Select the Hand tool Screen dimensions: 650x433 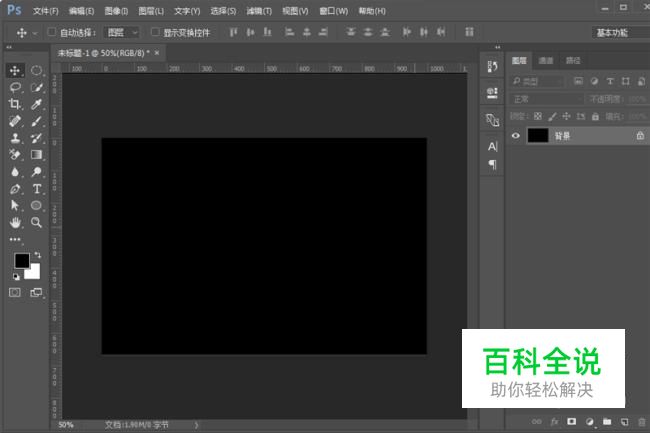(15, 222)
